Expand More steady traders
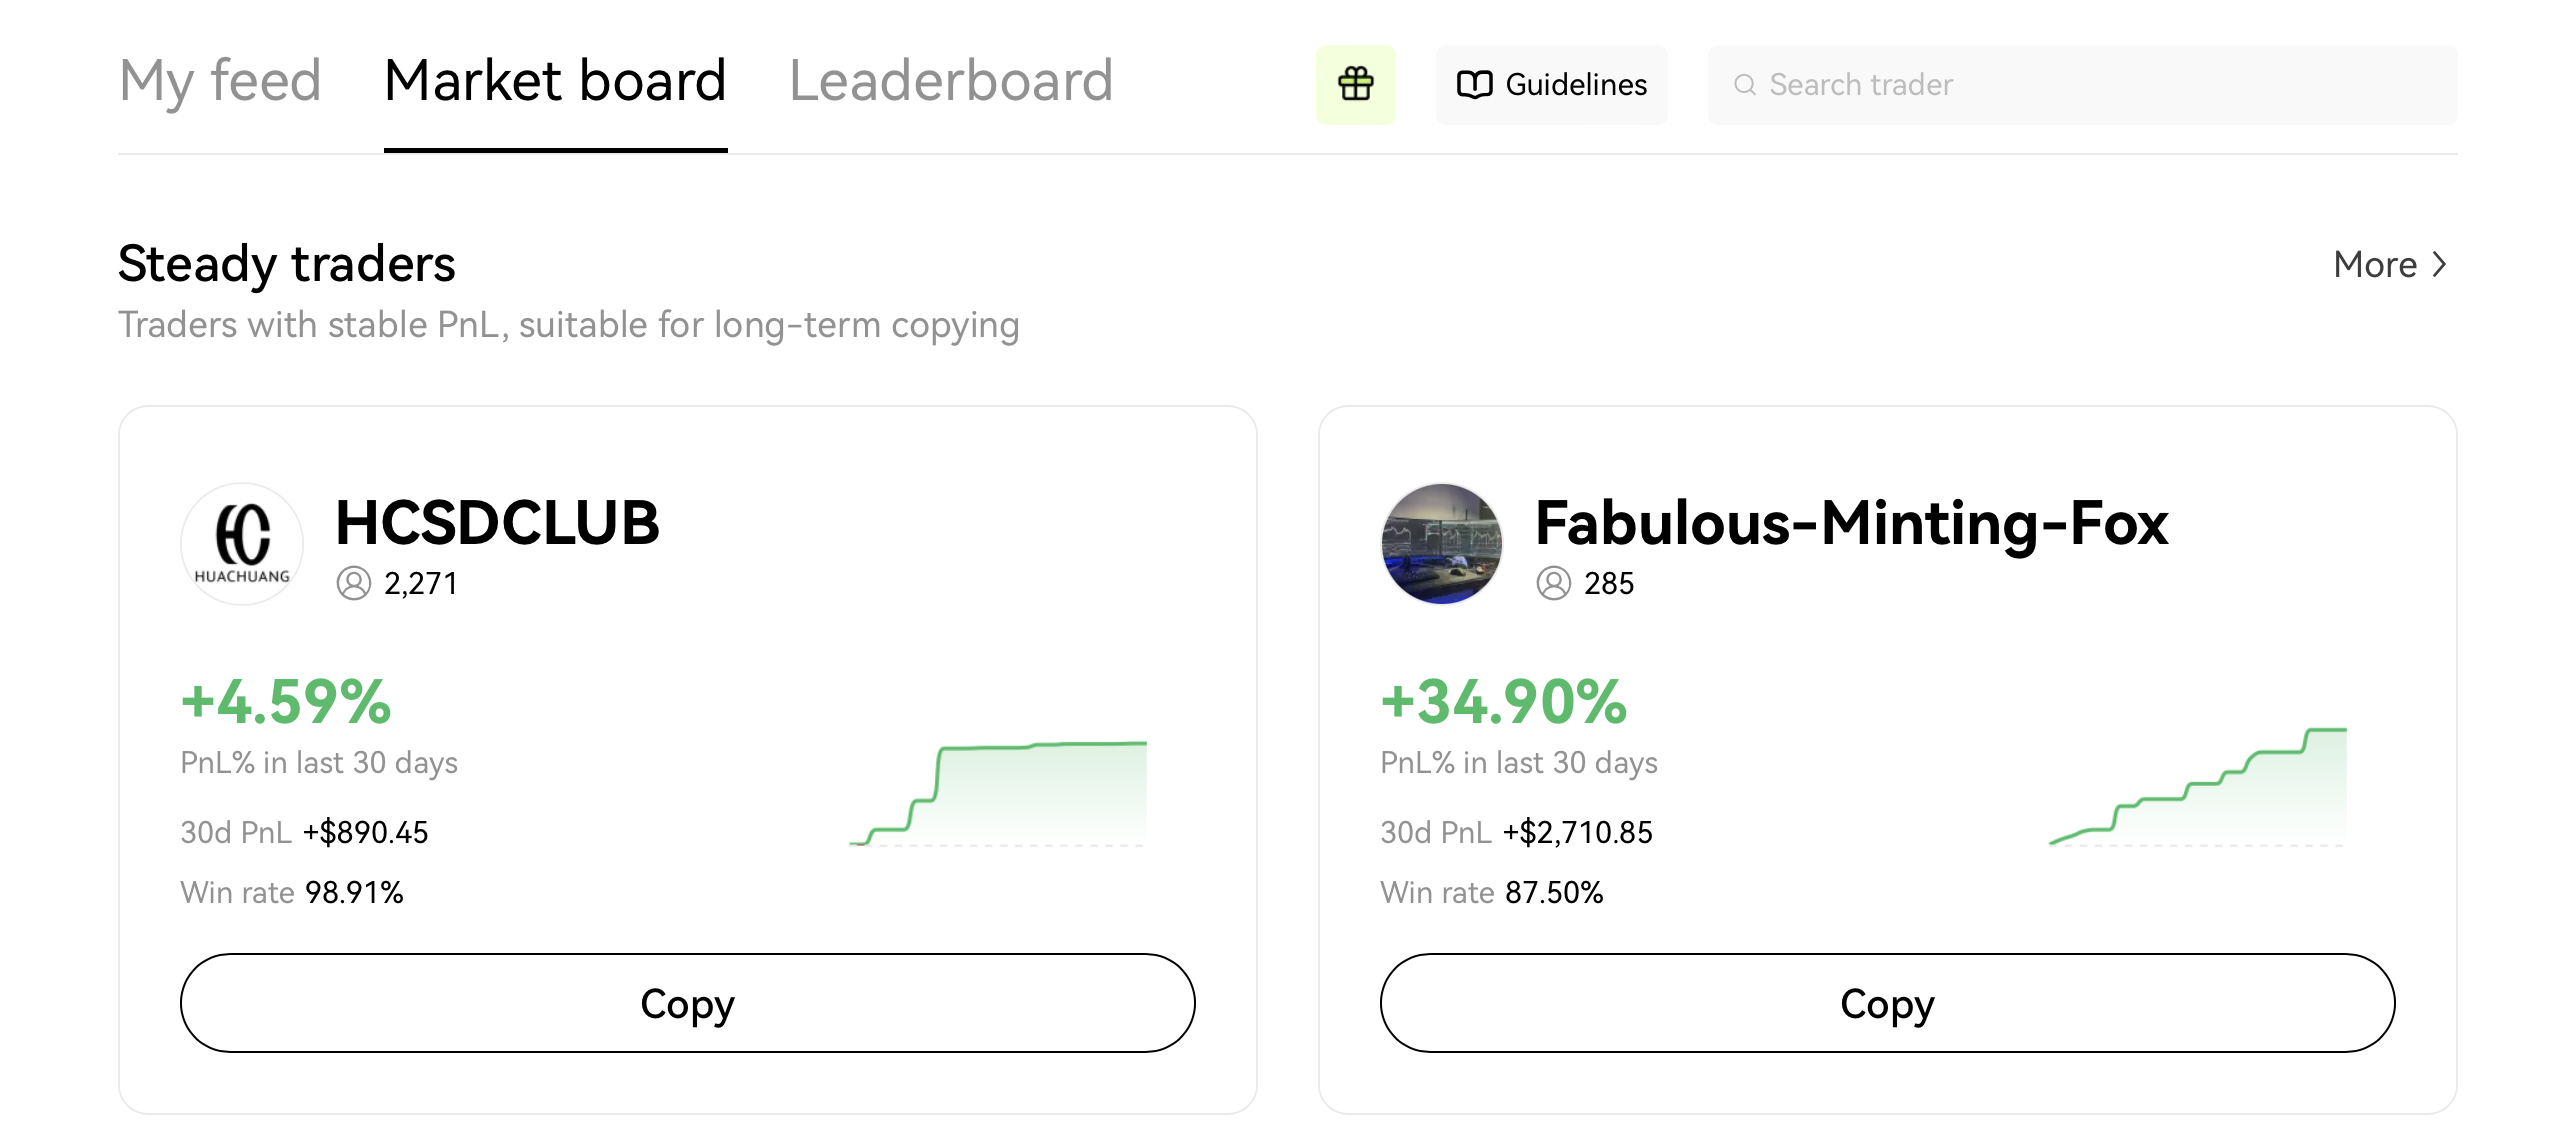 [x=2390, y=265]
